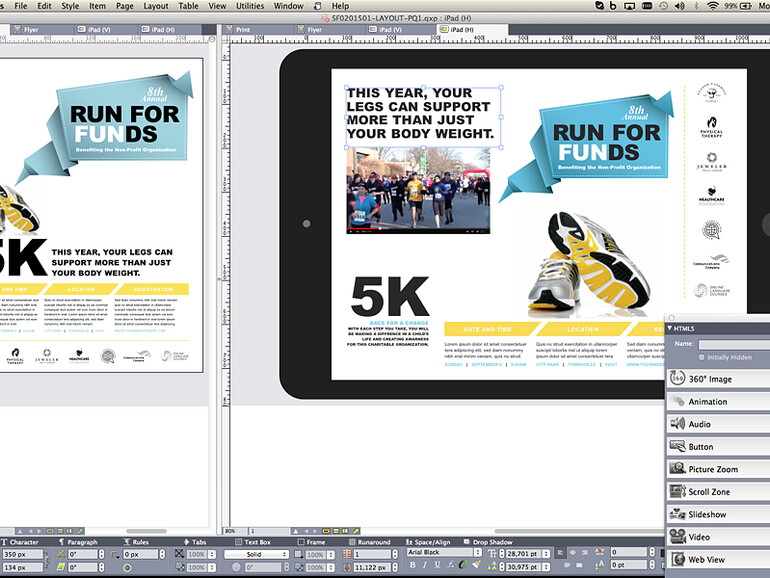Adjust the box angle stepper

click(102, 554)
